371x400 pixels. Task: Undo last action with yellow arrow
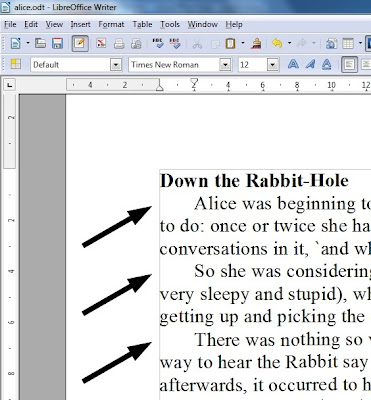coord(277,43)
